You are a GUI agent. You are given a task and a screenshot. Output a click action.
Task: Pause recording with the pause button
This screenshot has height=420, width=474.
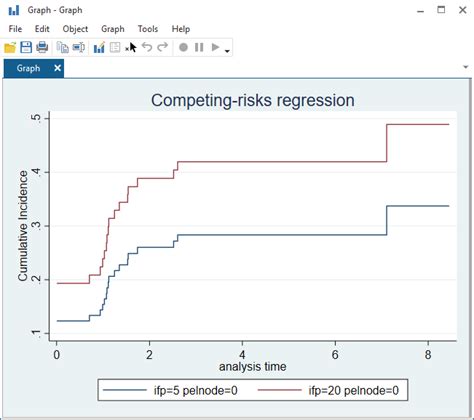pyautogui.click(x=199, y=47)
